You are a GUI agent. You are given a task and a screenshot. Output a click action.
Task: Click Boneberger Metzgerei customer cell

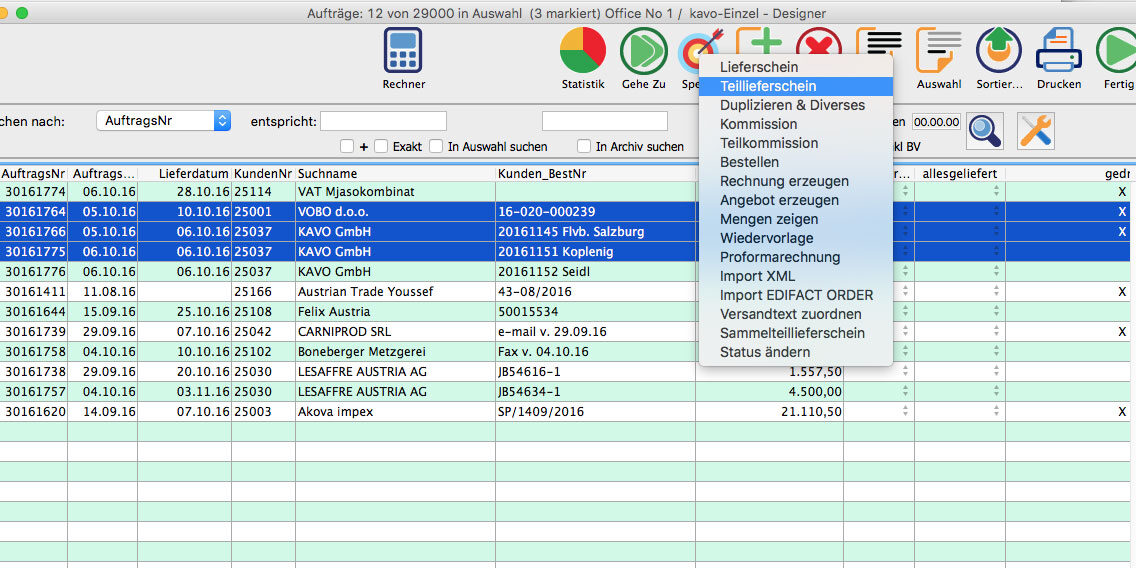(396, 352)
